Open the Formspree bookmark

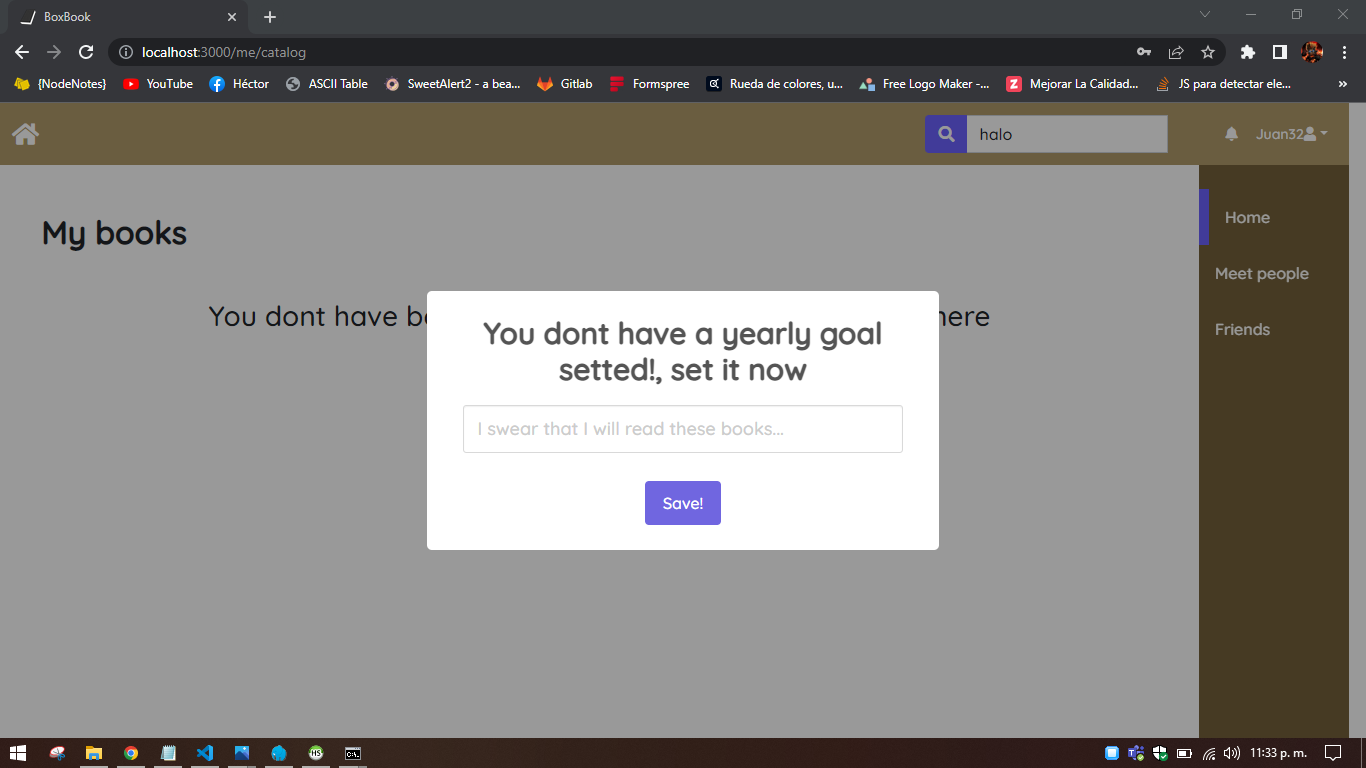point(649,84)
